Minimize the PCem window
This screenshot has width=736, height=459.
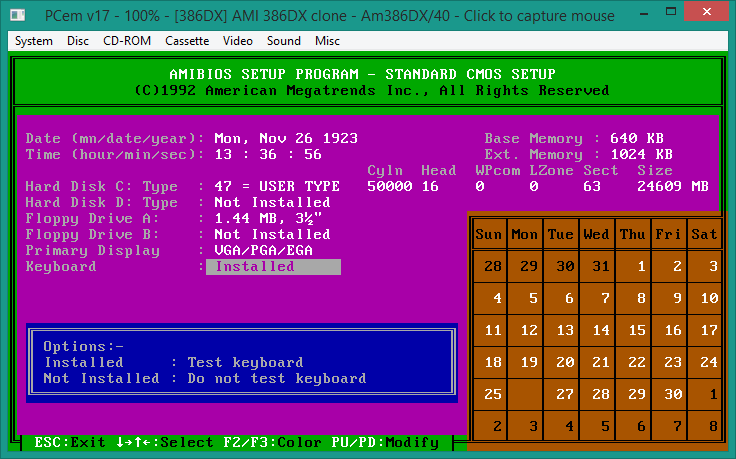click(644, 12)
